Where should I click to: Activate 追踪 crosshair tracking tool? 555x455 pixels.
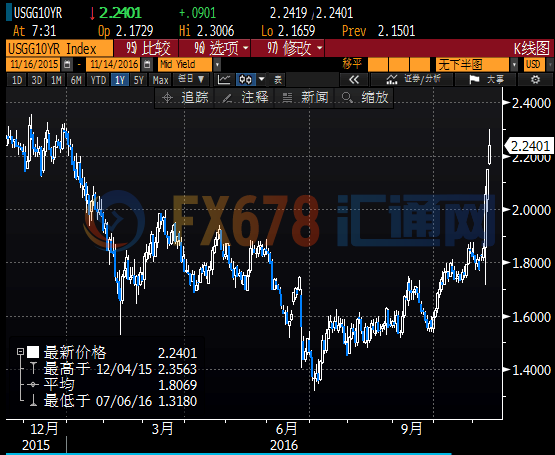pos(185,97)
